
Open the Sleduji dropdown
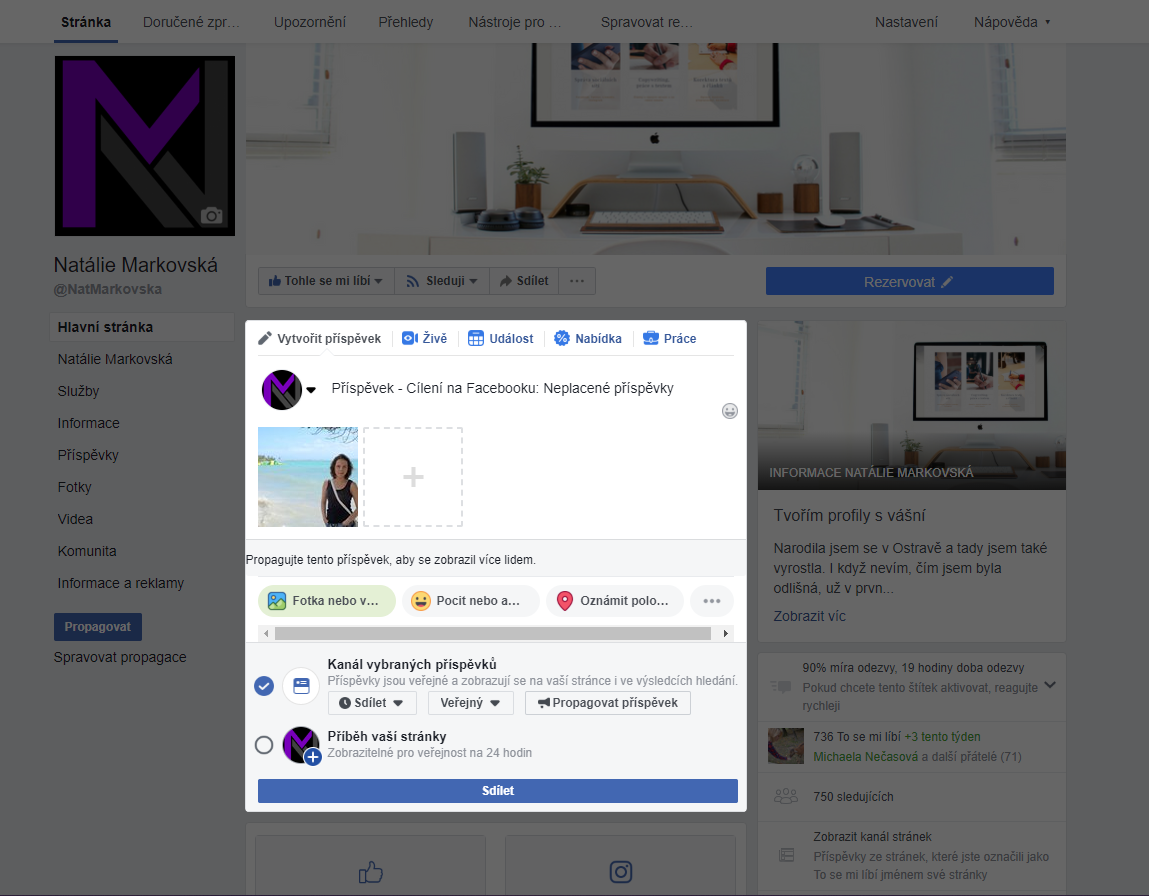coord(442,281)
